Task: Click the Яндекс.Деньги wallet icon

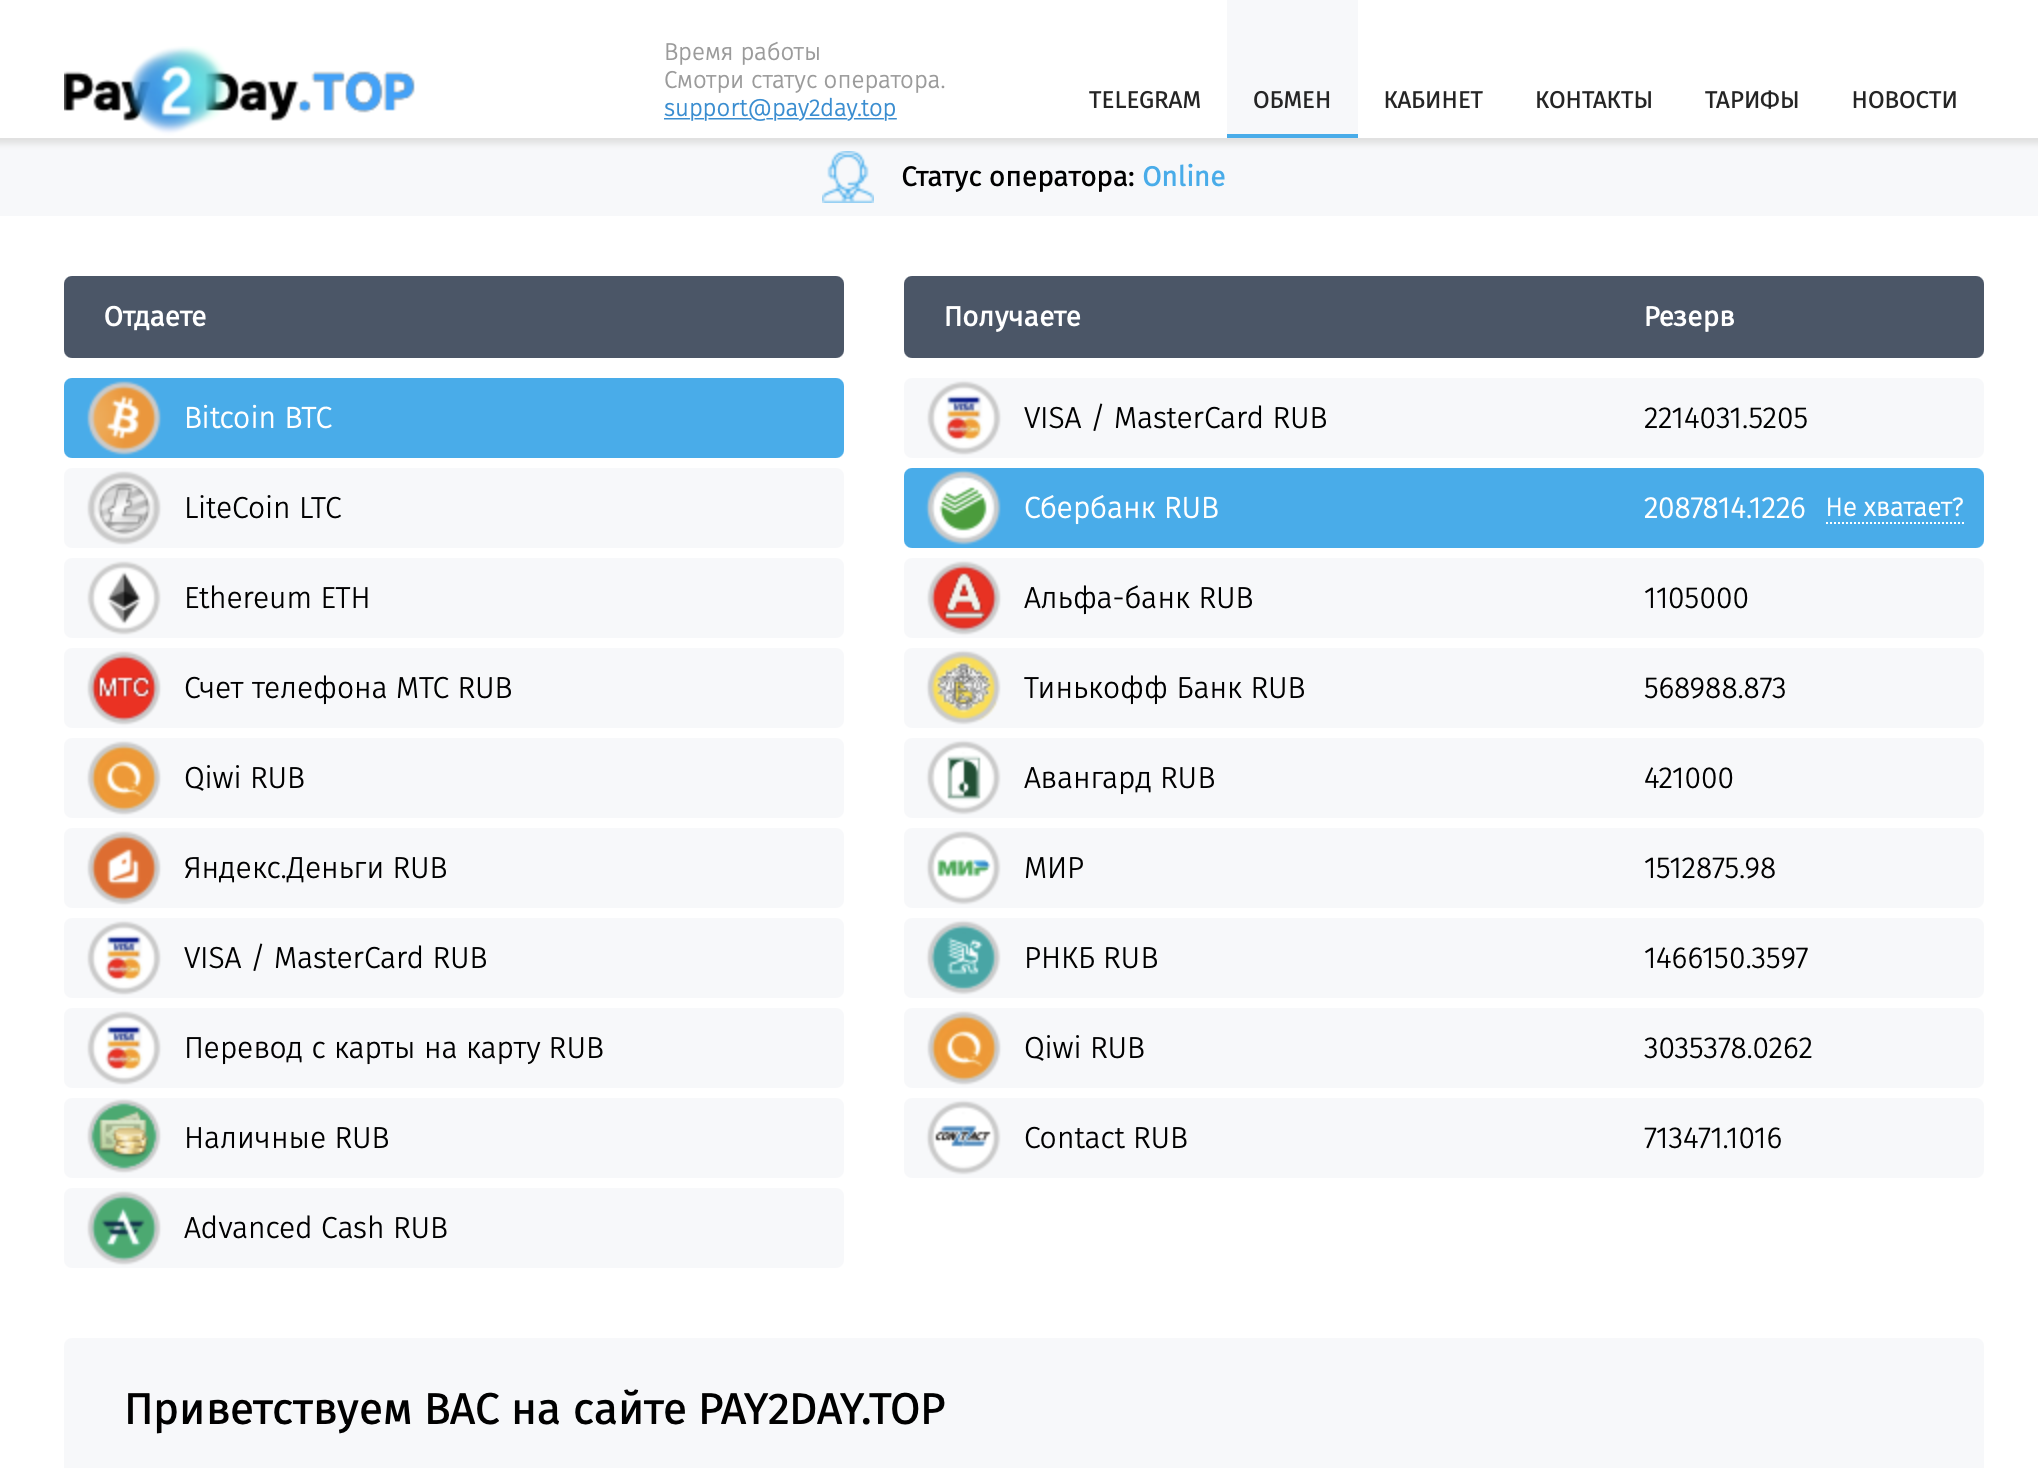Action: pos(124,868)
